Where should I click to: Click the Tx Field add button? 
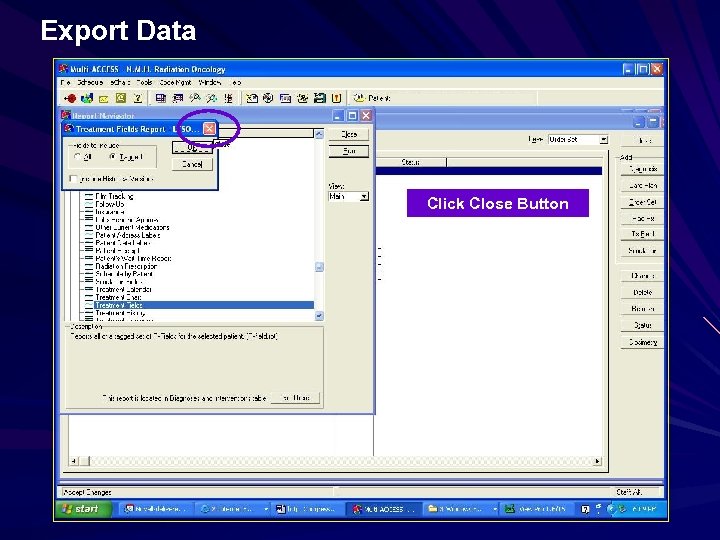coord(643,234)
